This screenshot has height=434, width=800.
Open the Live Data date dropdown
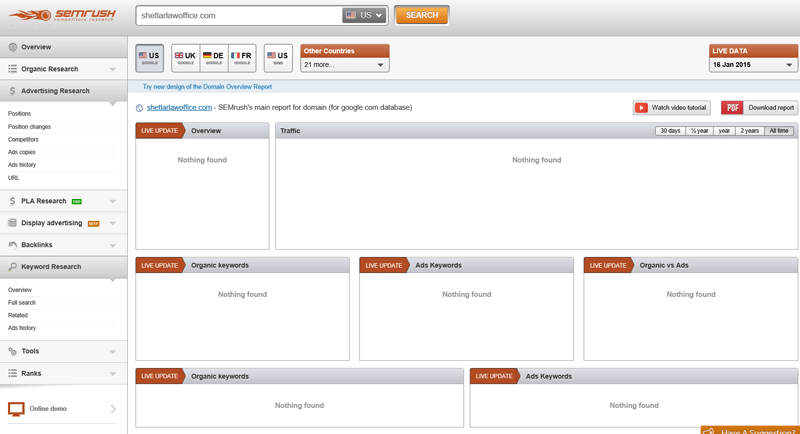point(753,65)
